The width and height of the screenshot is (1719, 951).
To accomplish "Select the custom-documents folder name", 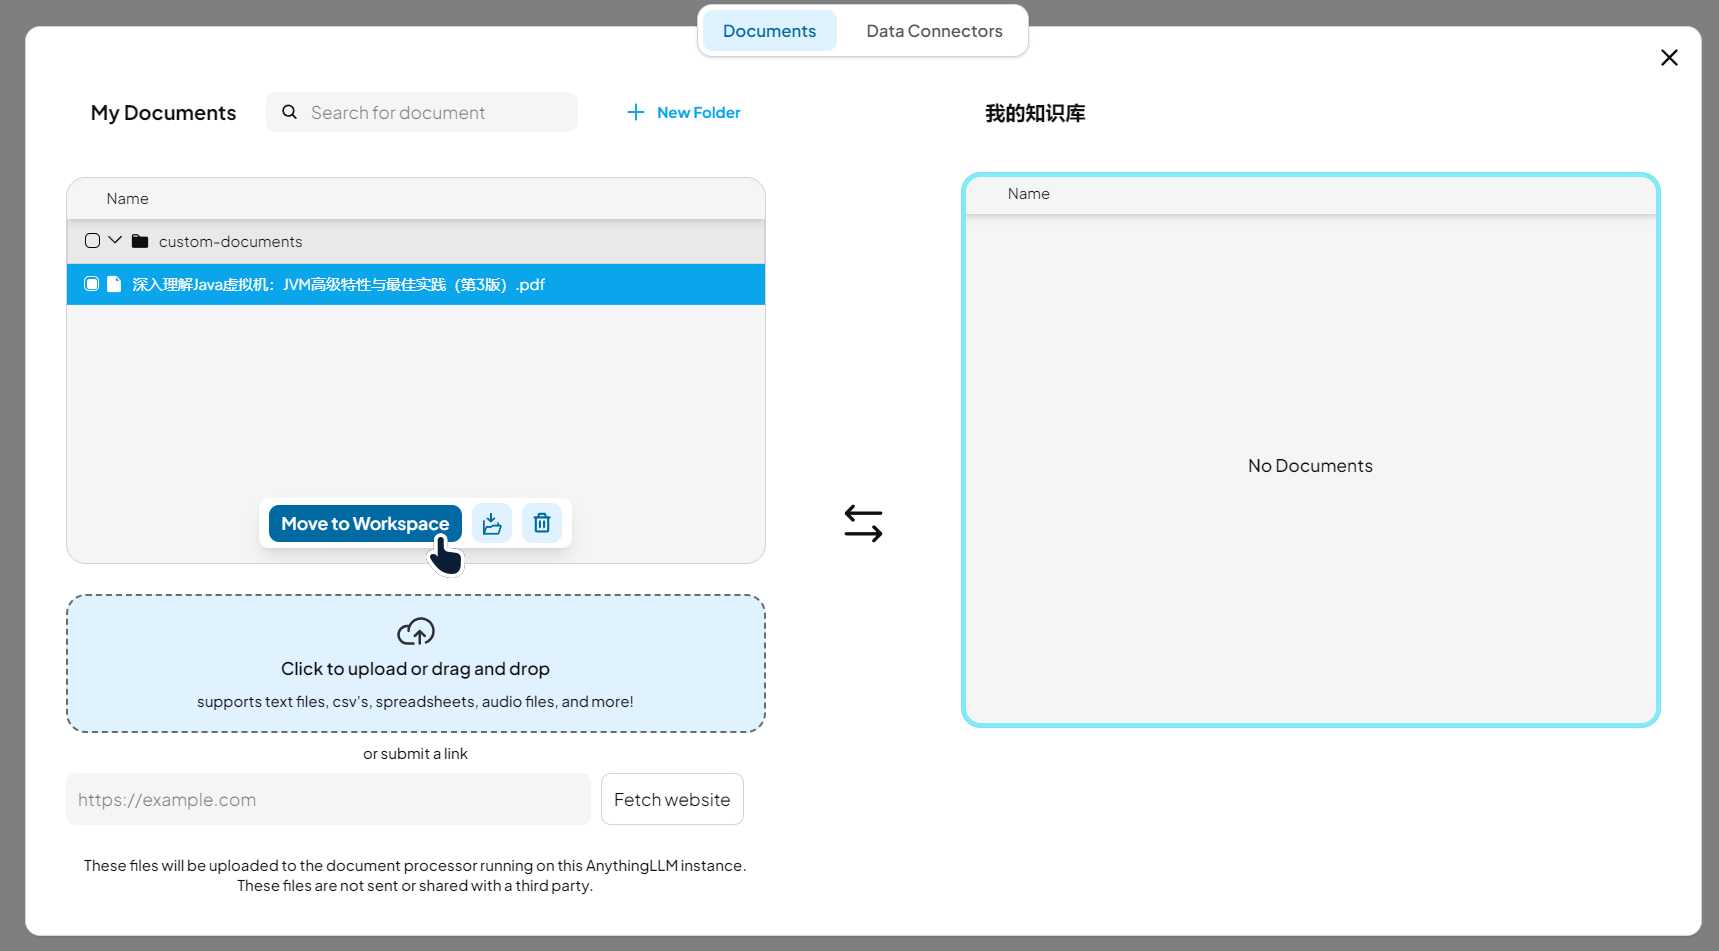I will tap(230, 242).
